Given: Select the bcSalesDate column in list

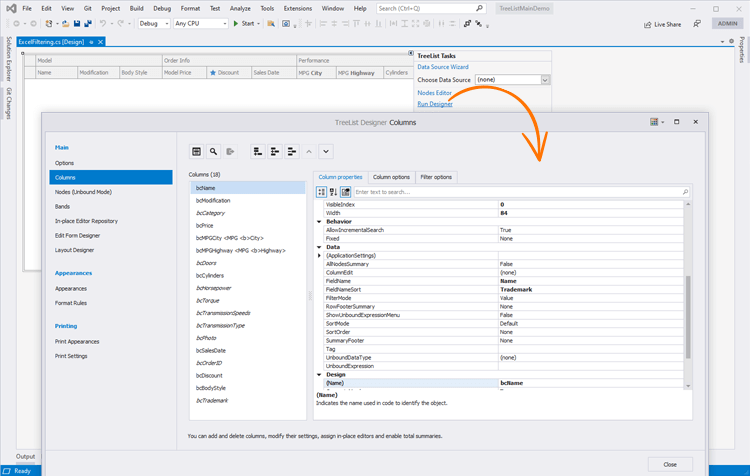Looking at the screenshot, I should [x=248, y=351].
